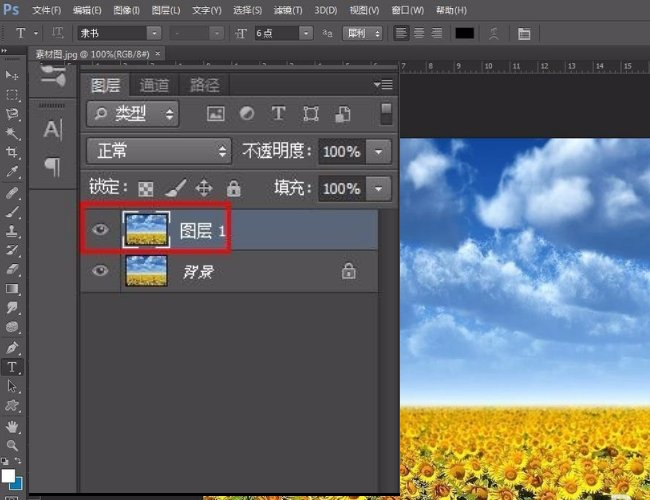
Task: Click the type layer filter icon
Action: [x=278, y=114]
